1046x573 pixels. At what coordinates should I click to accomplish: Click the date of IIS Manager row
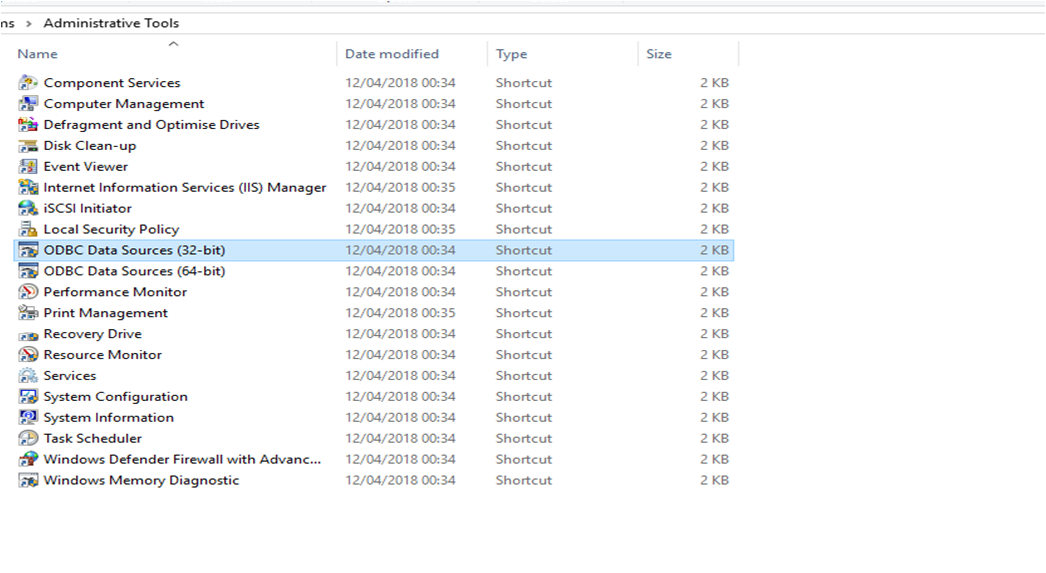coord(400,187)
